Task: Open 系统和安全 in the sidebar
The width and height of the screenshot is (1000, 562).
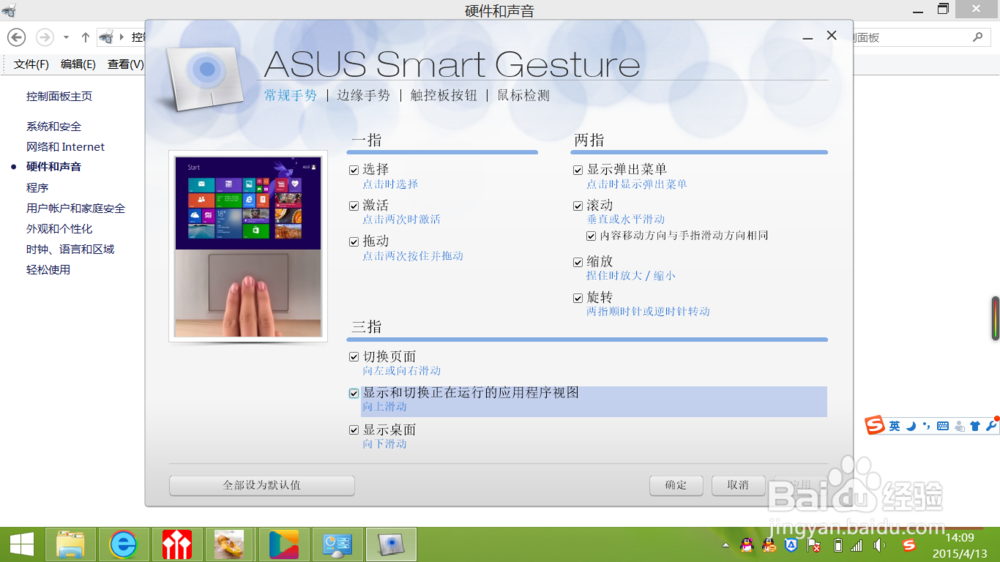Action: point(54,127)
